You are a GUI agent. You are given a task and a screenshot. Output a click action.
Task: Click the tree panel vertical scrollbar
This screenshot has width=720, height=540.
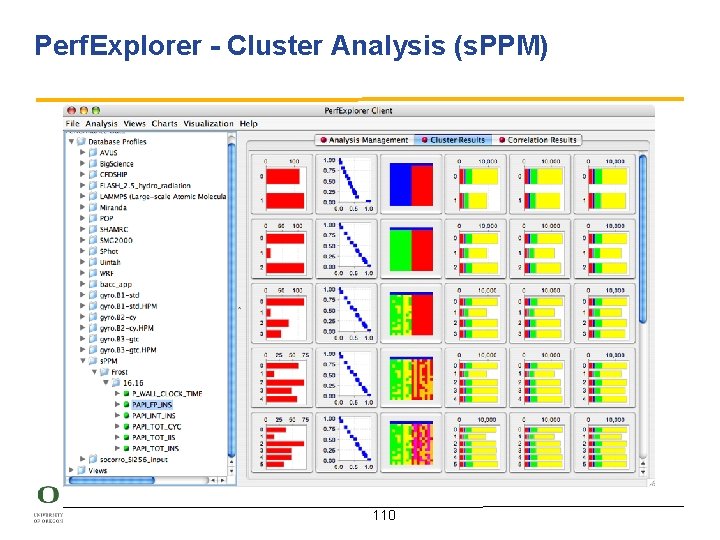[231, 298]
